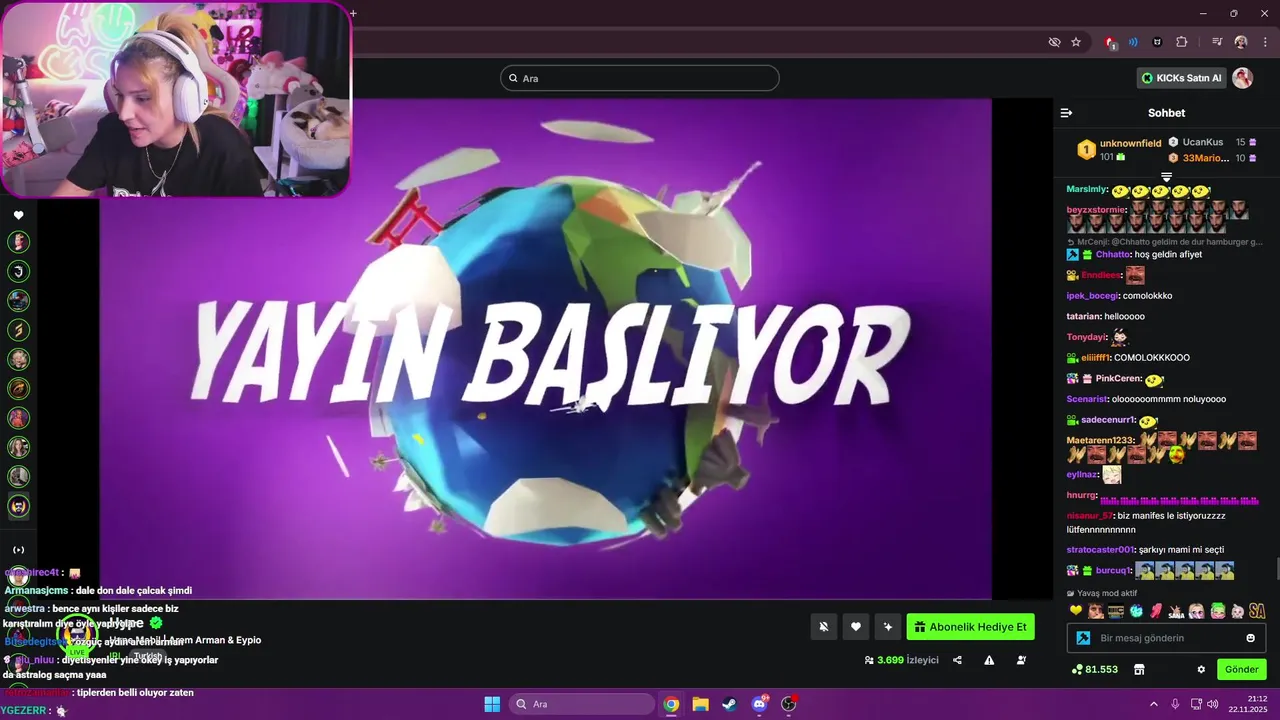The width and height of the screenshot is (1280, 720).
Task: Open File Explorer from the taskbar
Action: (x=700, y=704)
